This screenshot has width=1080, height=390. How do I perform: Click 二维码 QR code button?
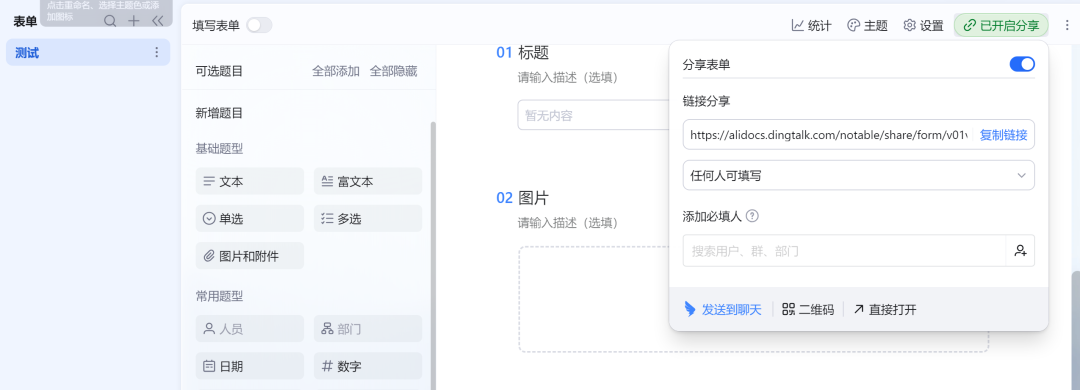808,309
